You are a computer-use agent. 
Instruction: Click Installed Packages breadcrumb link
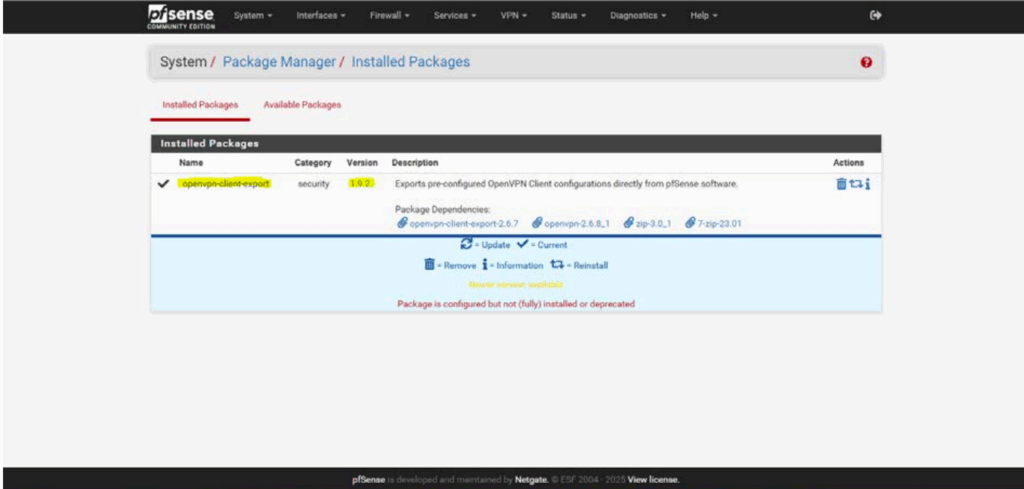pyautogui.click(x=410, y=62)
